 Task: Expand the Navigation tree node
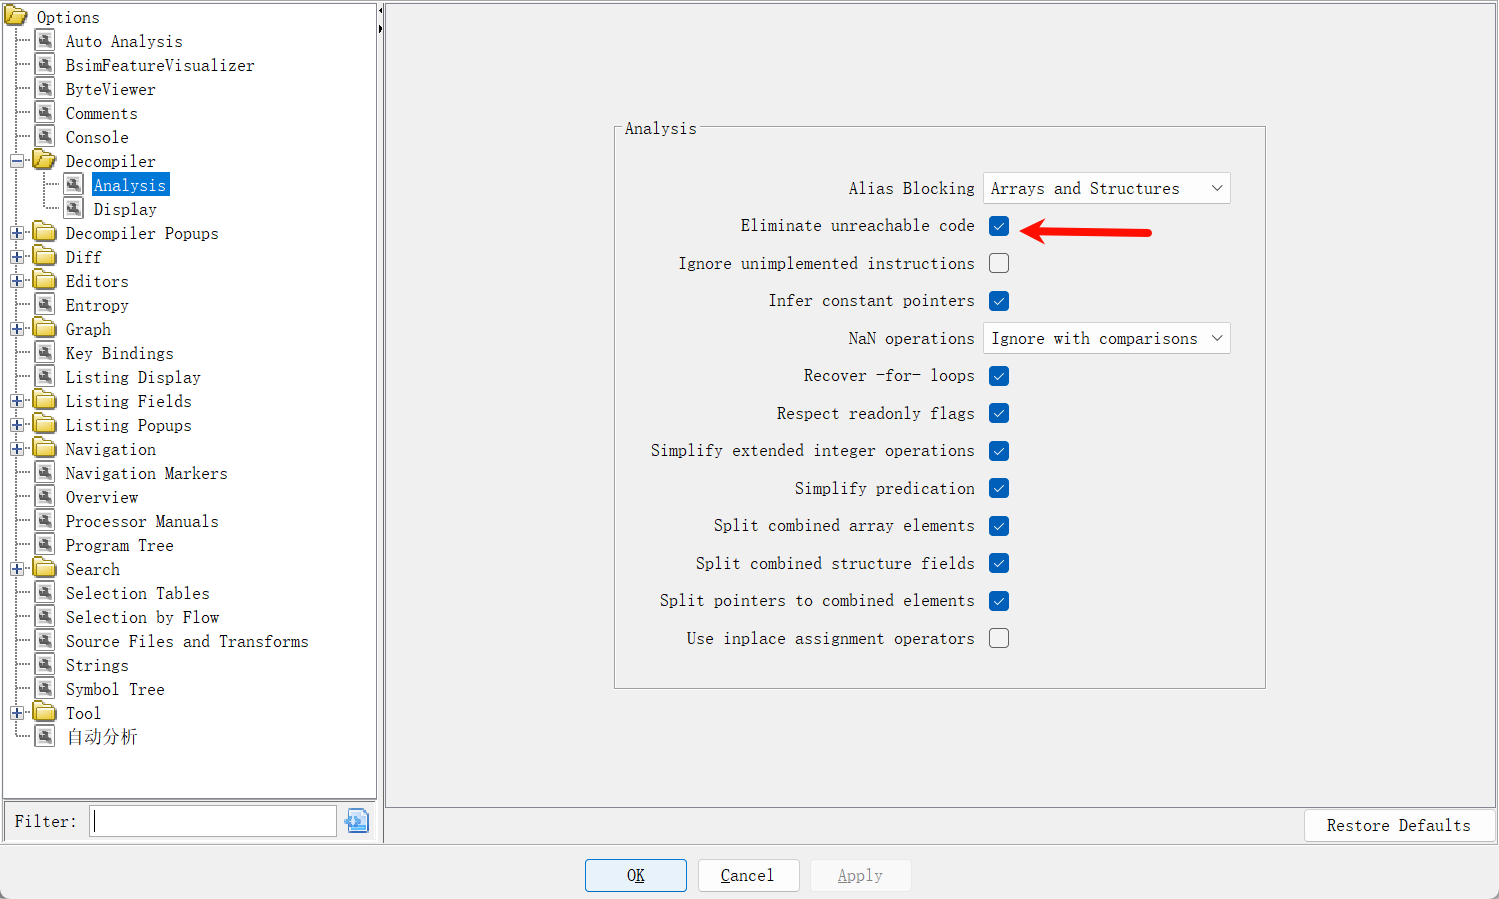[x=17, y=449]
